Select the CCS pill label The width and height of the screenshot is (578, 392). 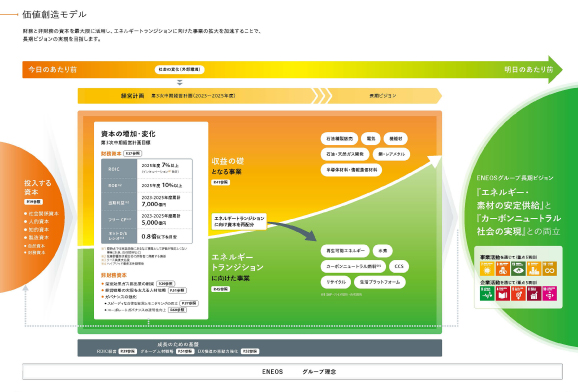click(x=399, y=266)
